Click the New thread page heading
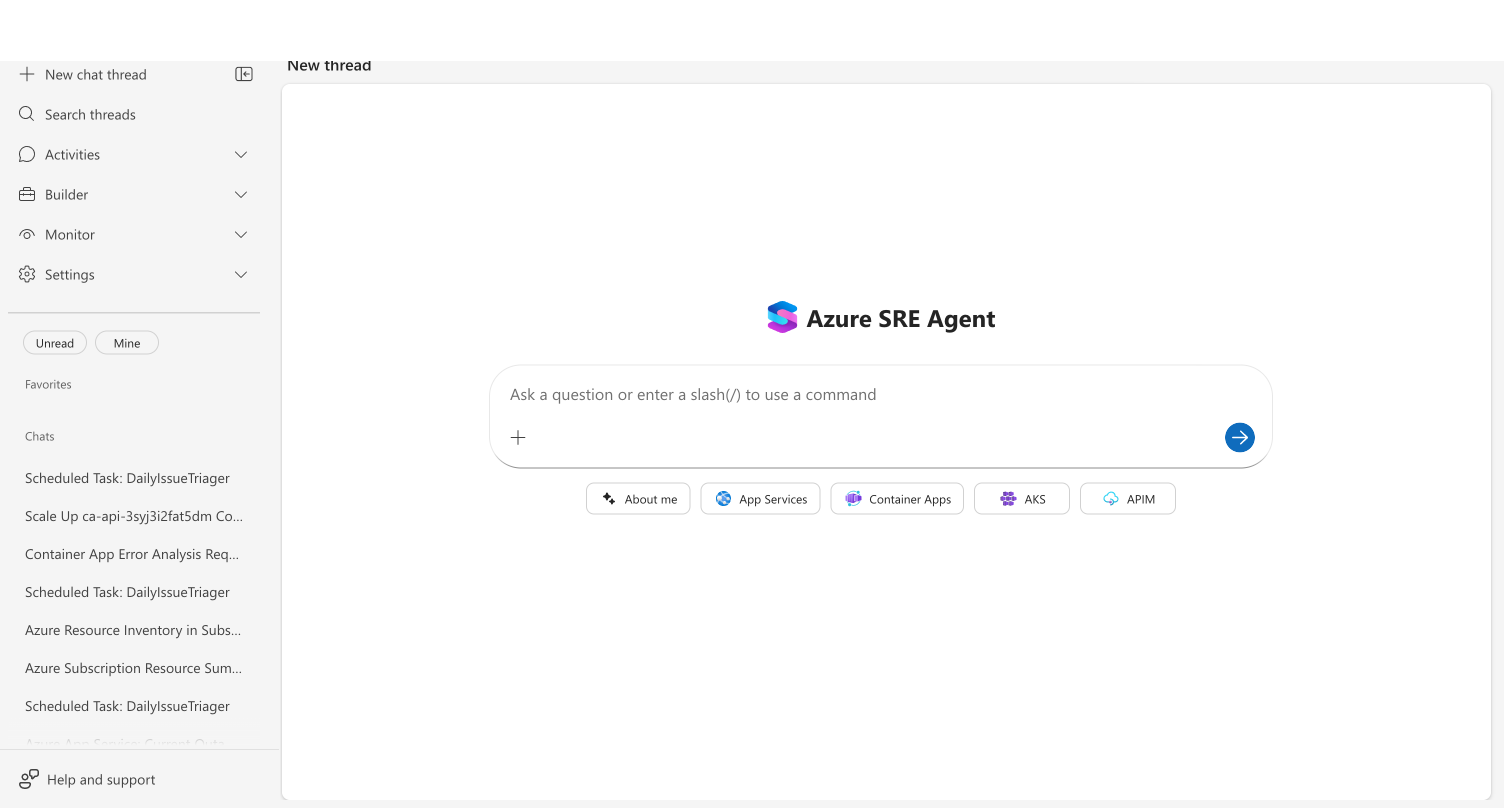Viewport: 1504px width, 808px height. [x=329, y=66]
